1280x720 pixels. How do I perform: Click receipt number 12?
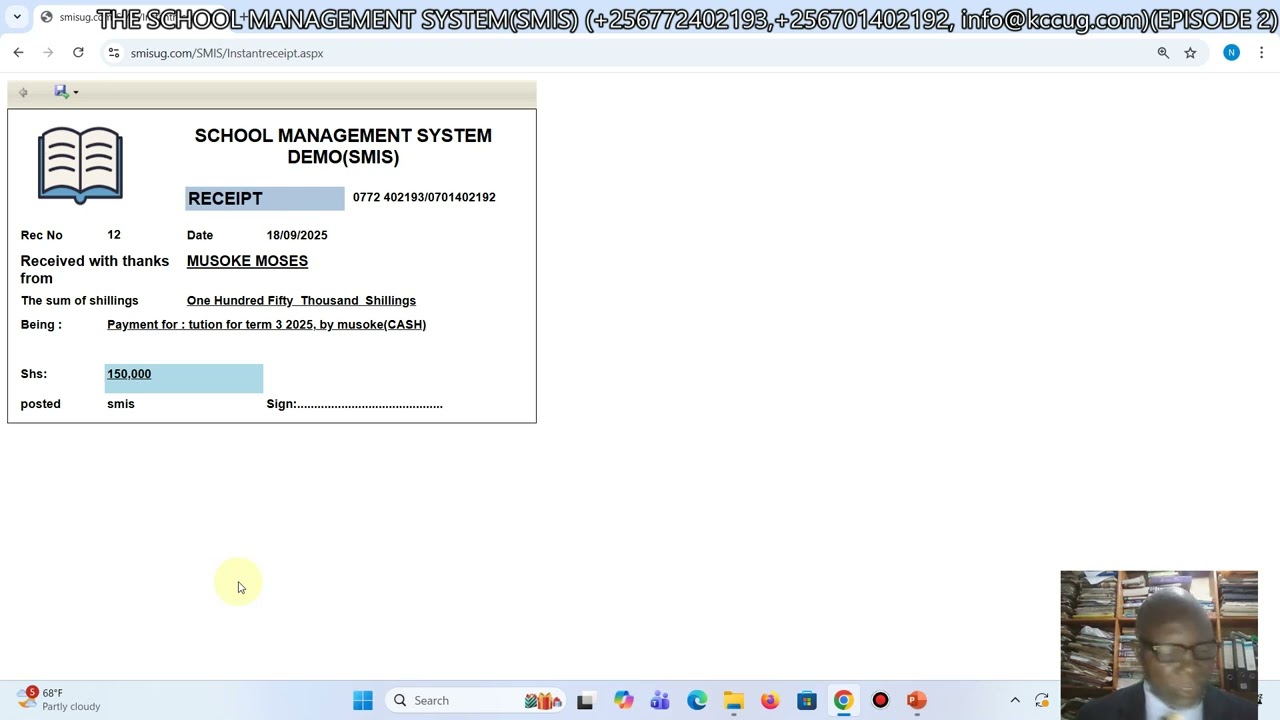[114, 235]
